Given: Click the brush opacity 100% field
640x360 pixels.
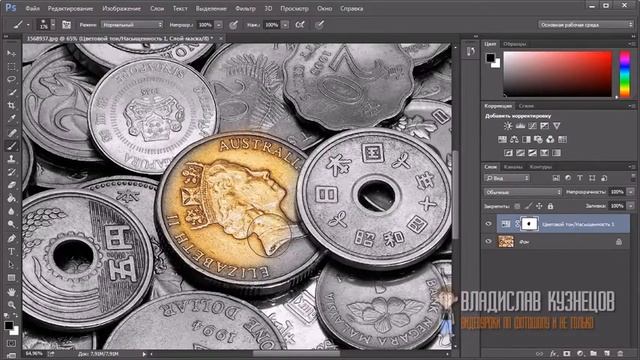Looking at the screenshot, I should pyautogui.click(x=205, y=25).
